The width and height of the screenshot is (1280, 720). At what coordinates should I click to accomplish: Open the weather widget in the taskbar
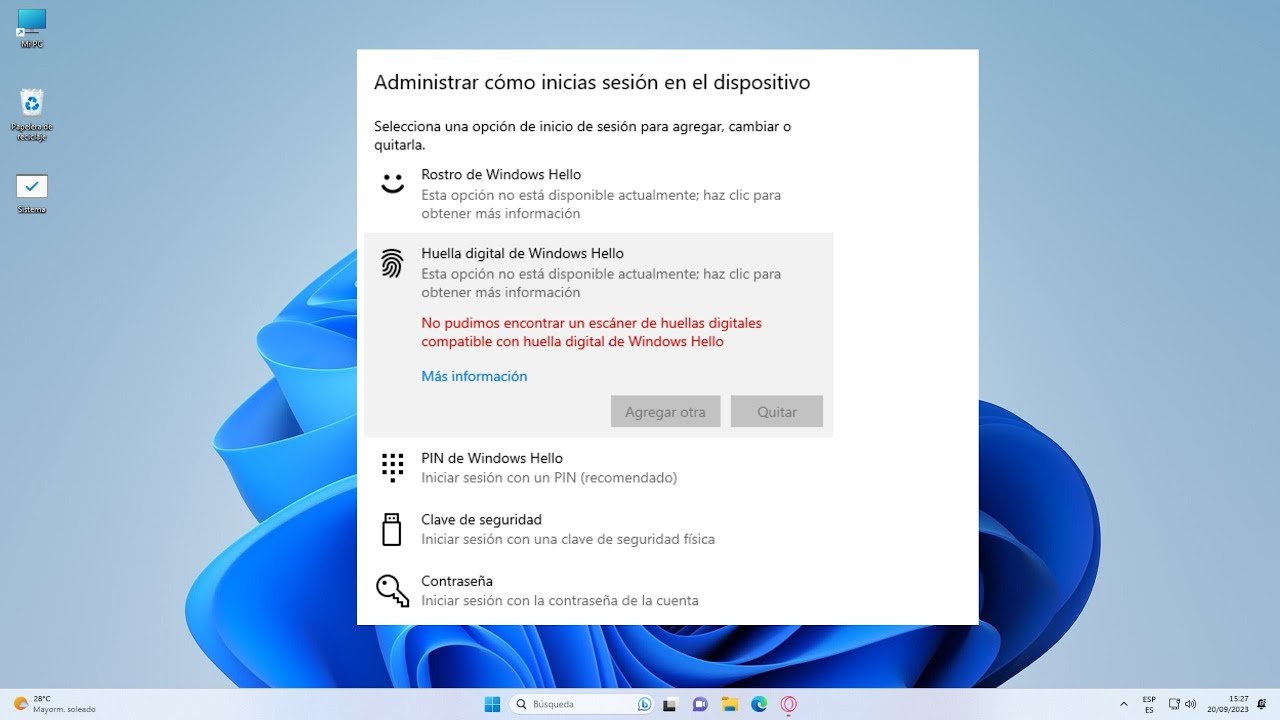[x=55, y=704]
